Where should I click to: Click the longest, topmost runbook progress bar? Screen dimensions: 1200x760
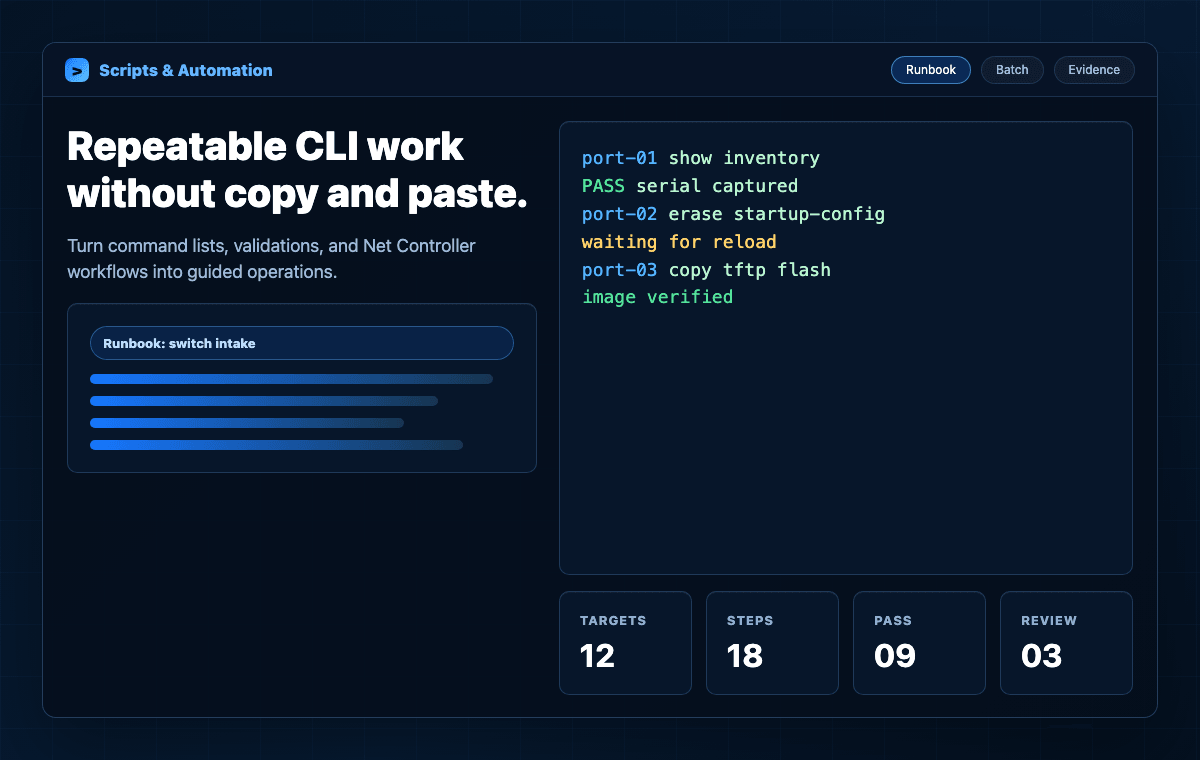[291, 379]
